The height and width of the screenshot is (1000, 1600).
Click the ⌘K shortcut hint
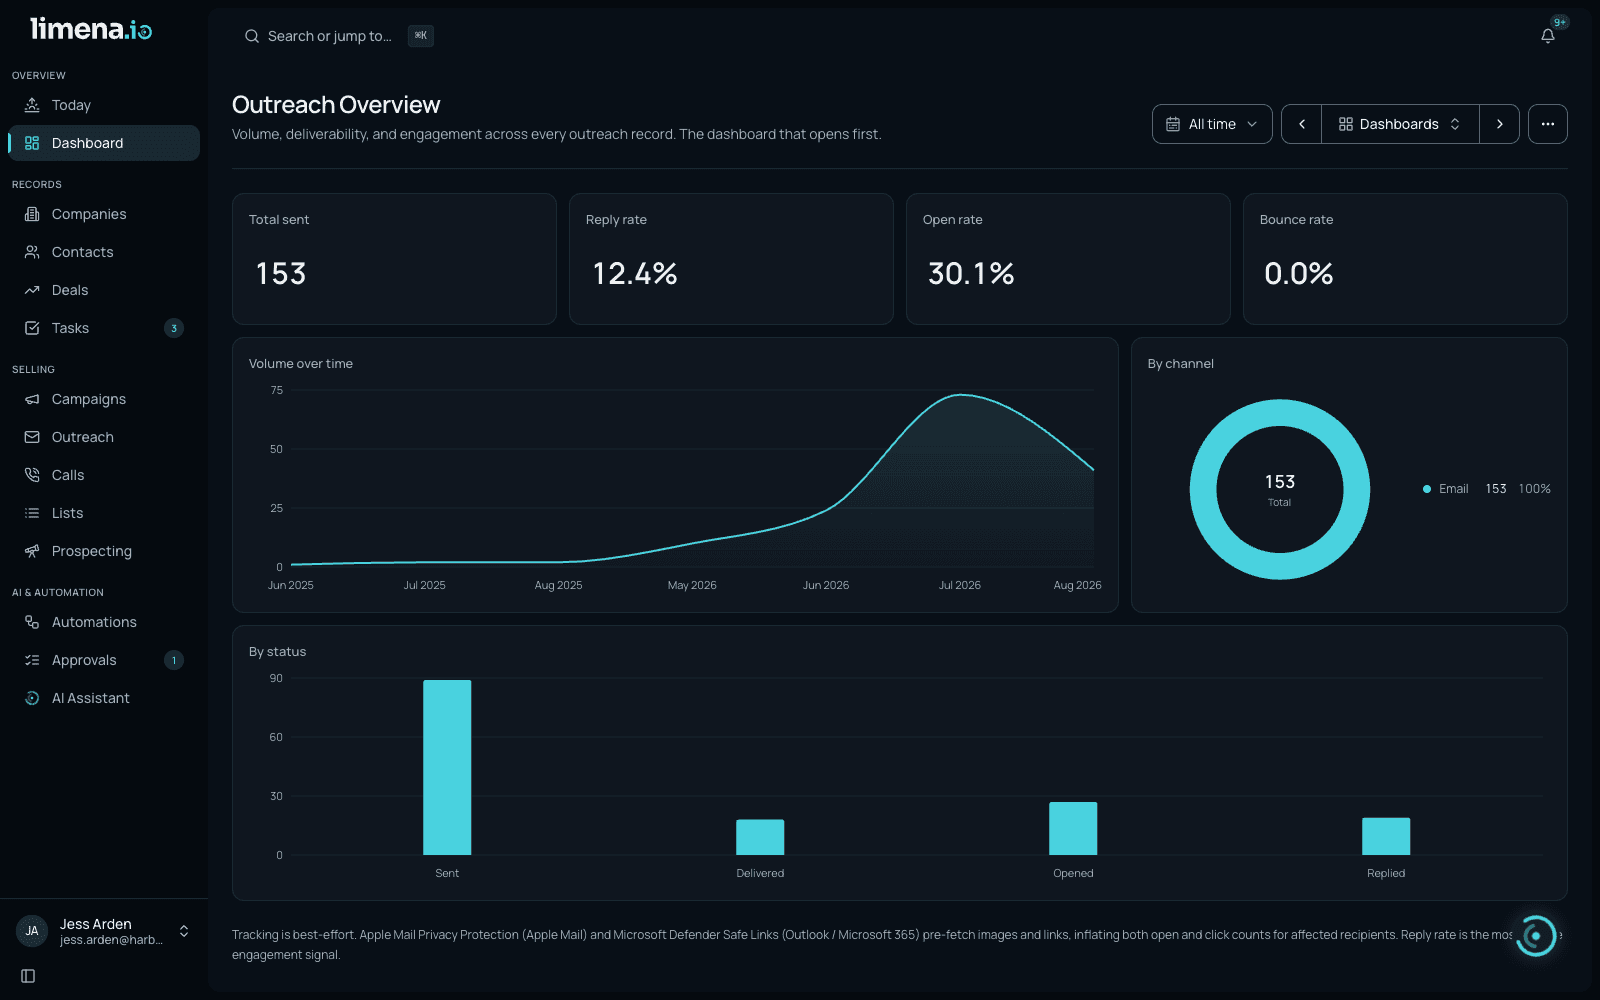tap(421, 36)
